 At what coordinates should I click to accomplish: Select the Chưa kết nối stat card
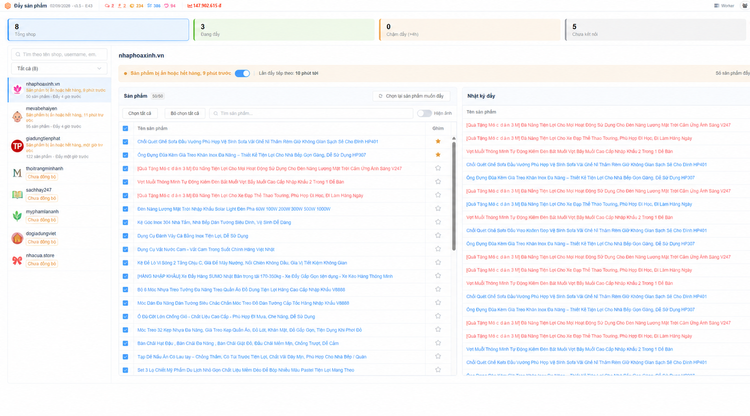coord(656,30)
